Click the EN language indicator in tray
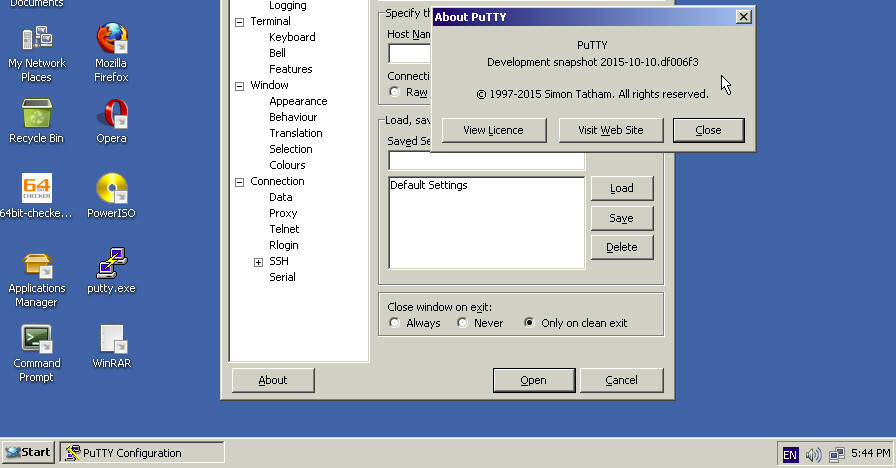The image size is (896, 468). click(790, 455)
